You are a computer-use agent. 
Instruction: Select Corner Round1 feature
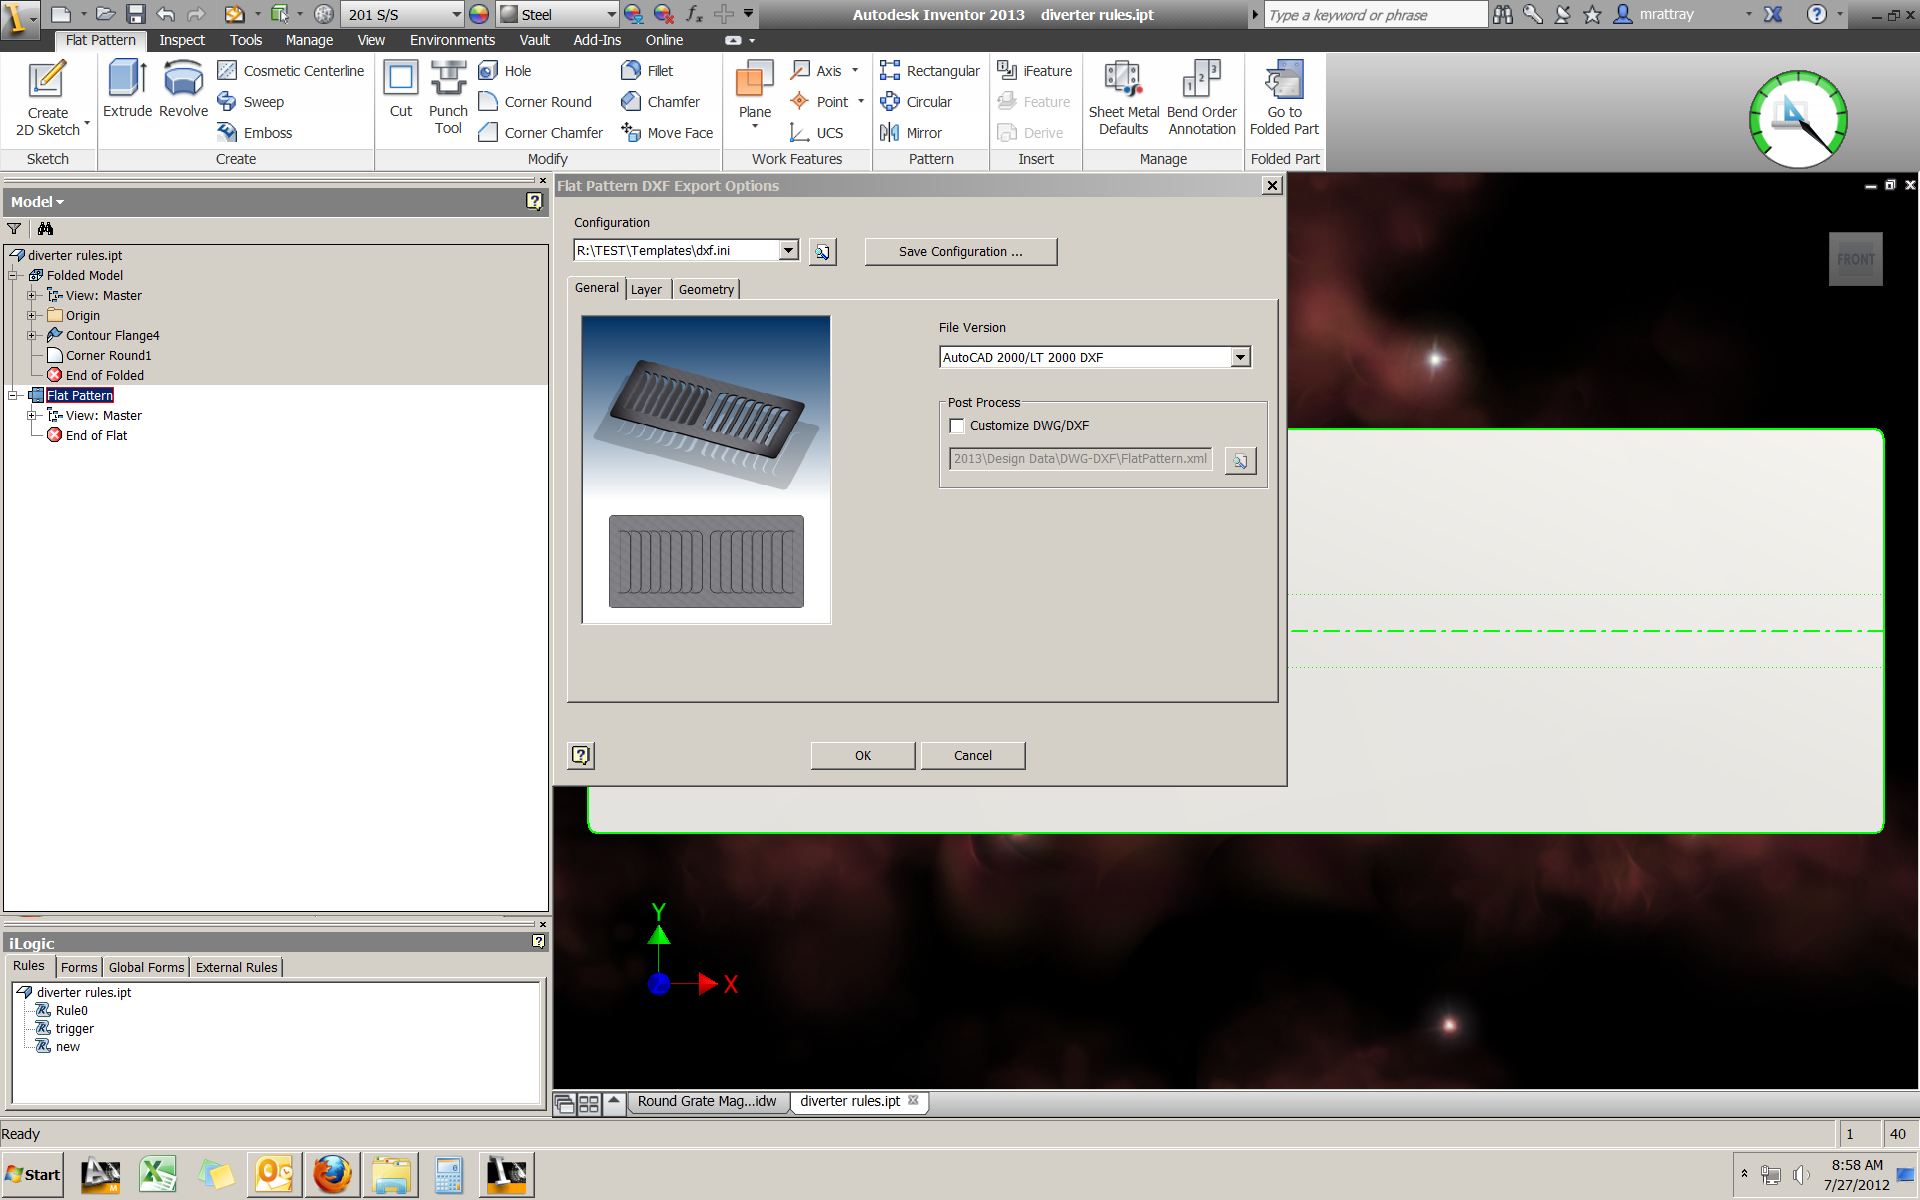[108, 355]
